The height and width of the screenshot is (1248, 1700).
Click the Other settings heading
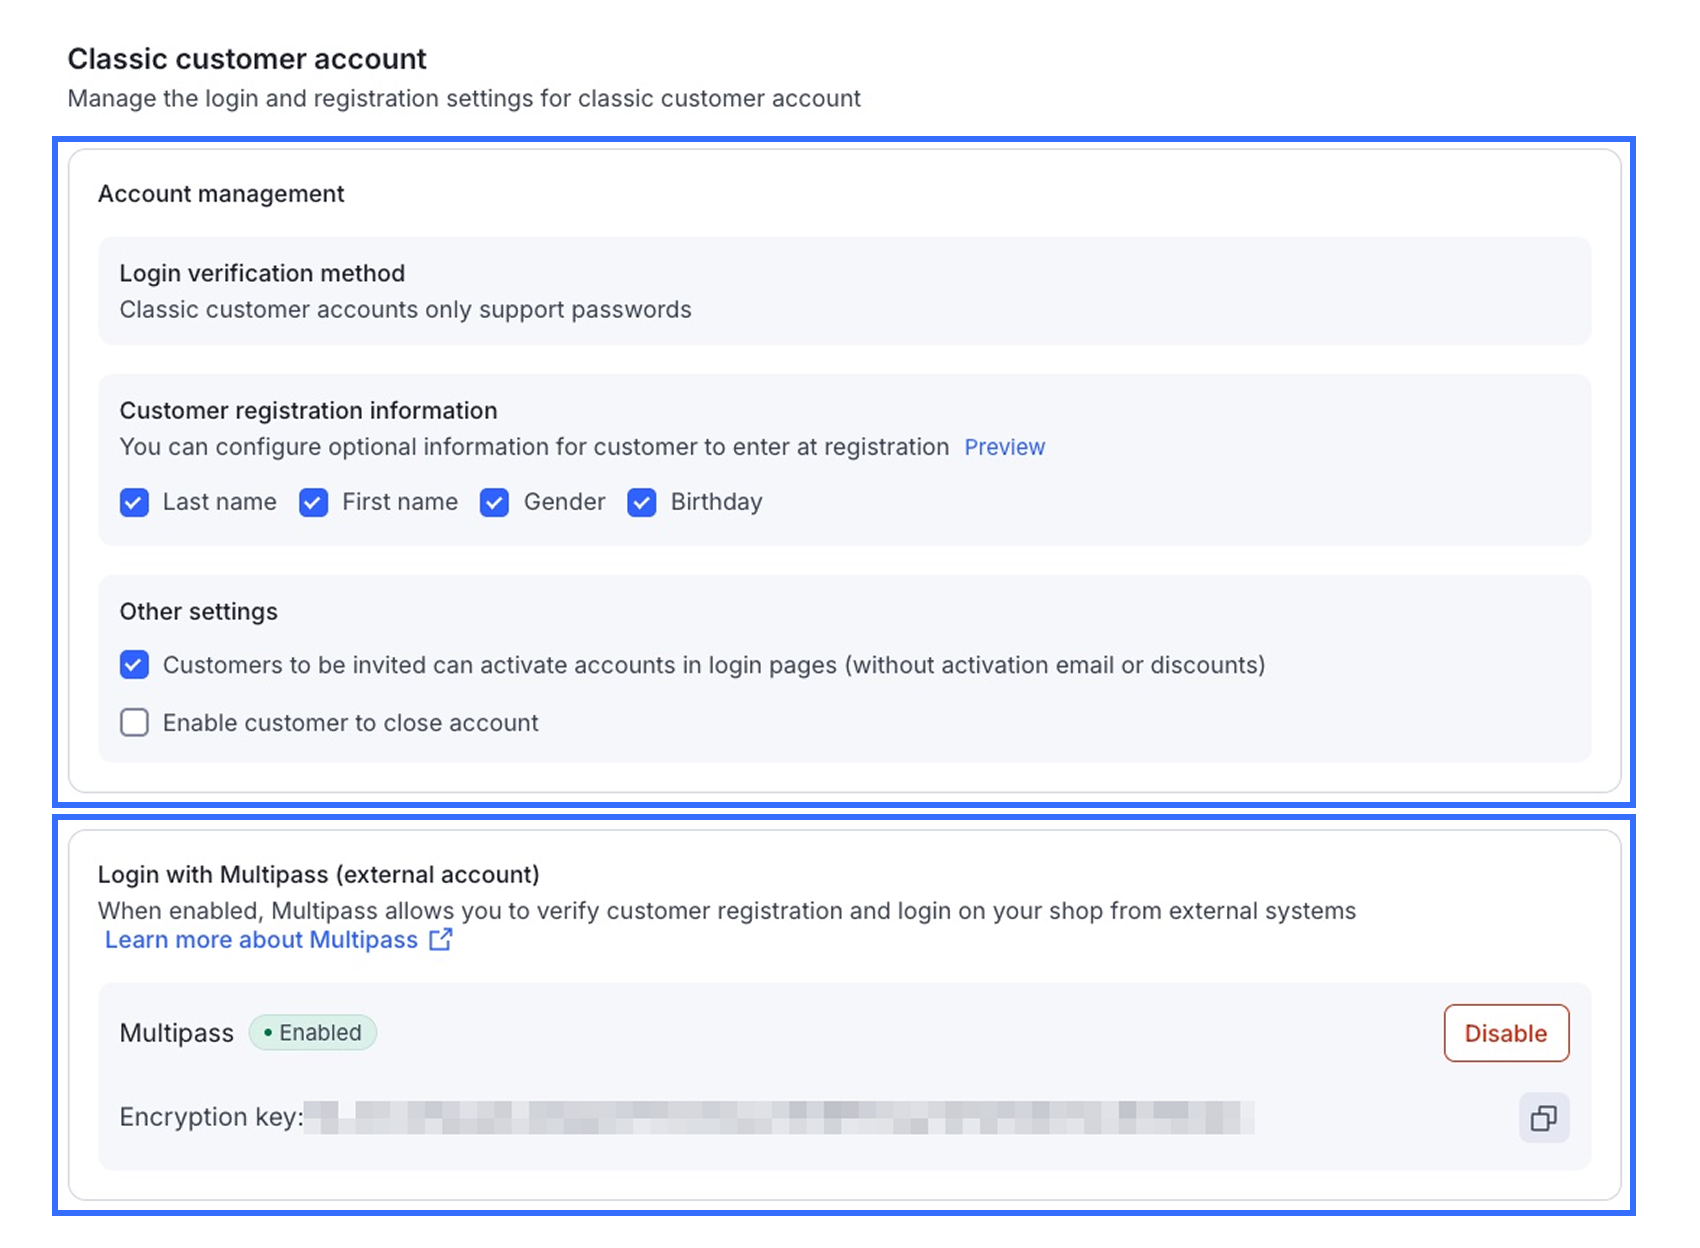(x=199, y=611)
